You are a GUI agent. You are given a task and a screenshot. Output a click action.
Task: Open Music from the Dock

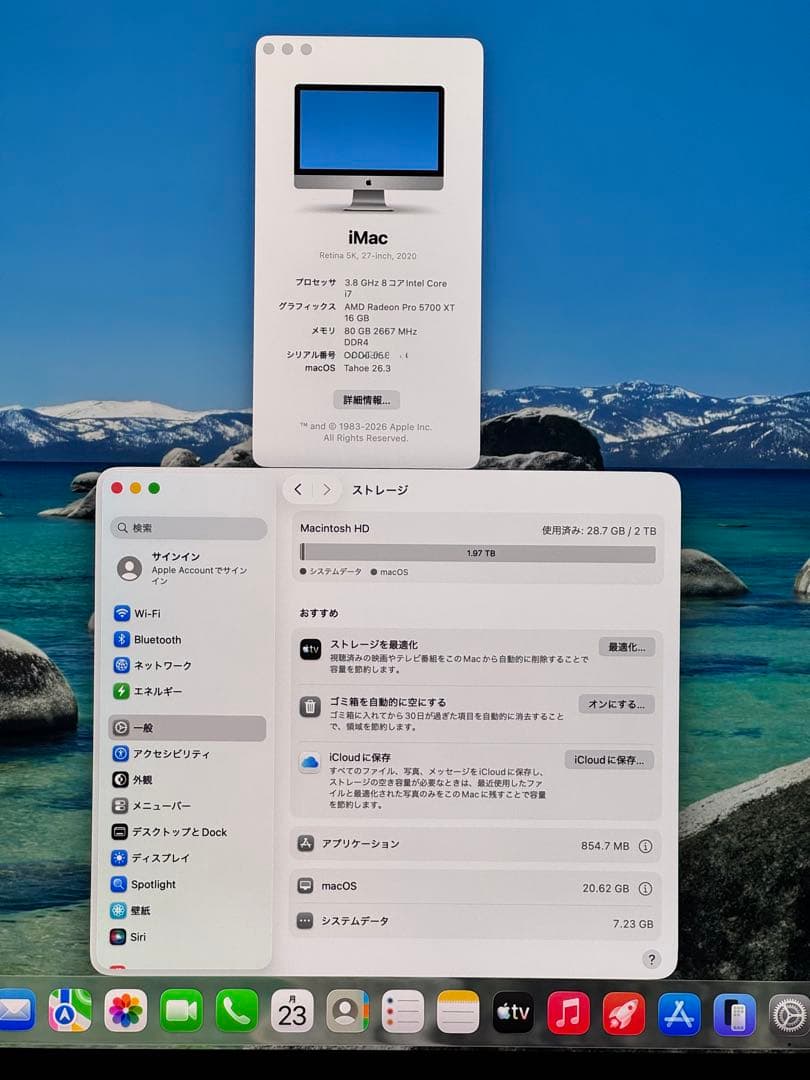(568, 1012)
